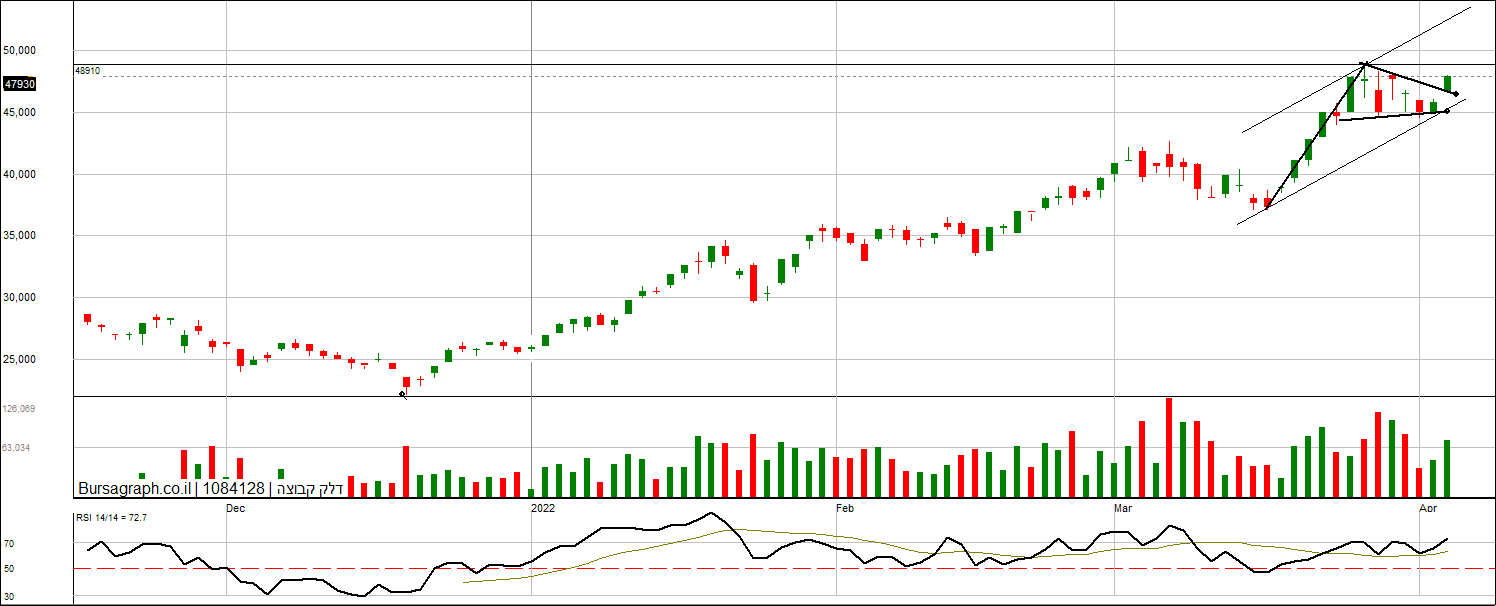1496x606 pixels.
Task: Select the upper triangle line's right endpoint marker
Action: [x=1456, y=94]
